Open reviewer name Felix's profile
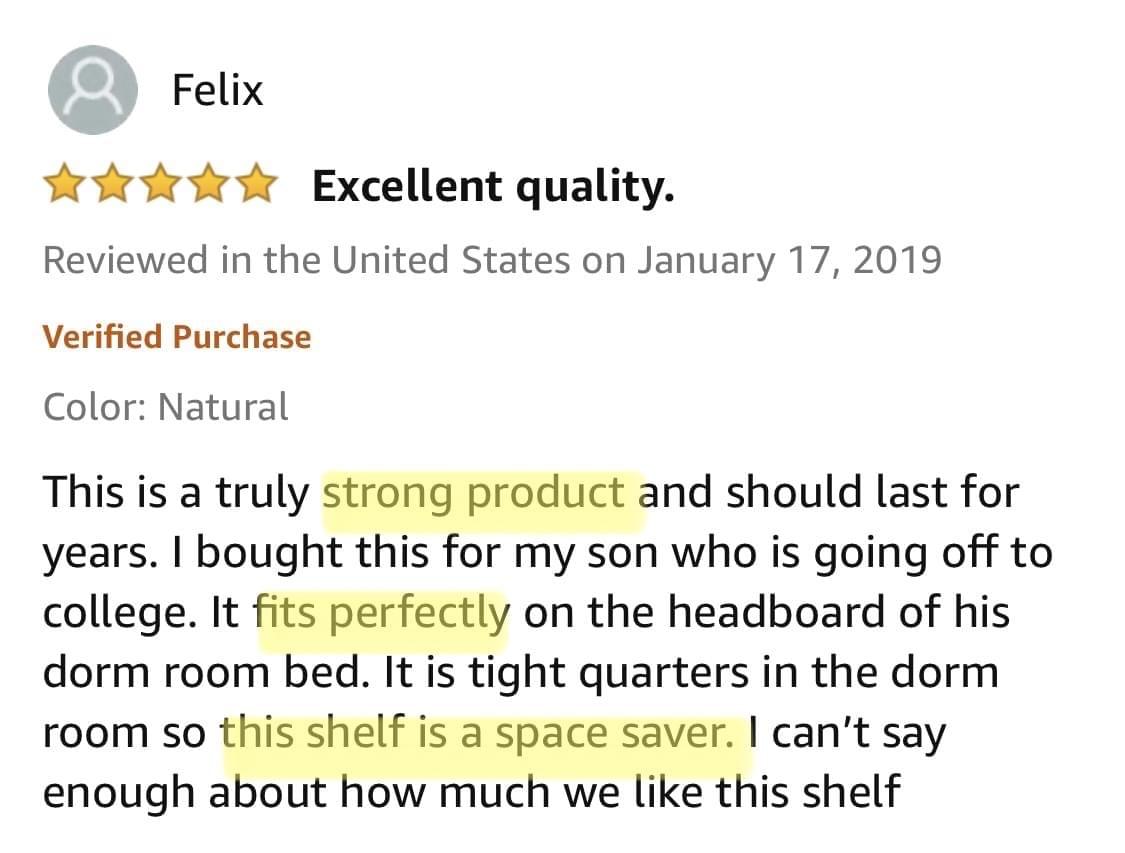Screen dimensions: 1125x853 [x=217, y=90]
